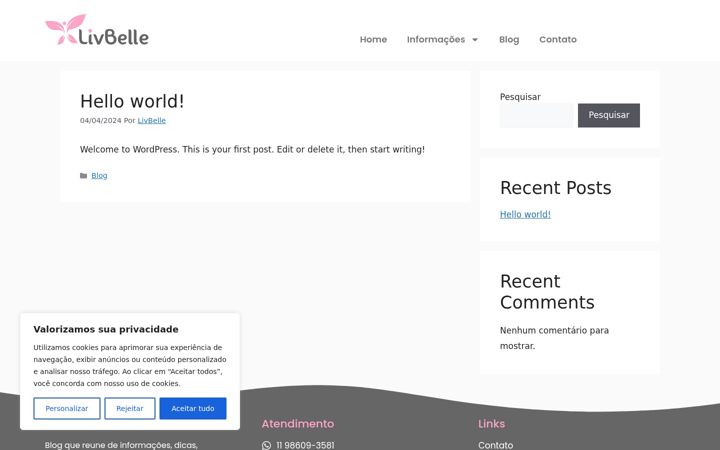Open the Home menu item
720x450 pixels.
click(x=373, y=39)
